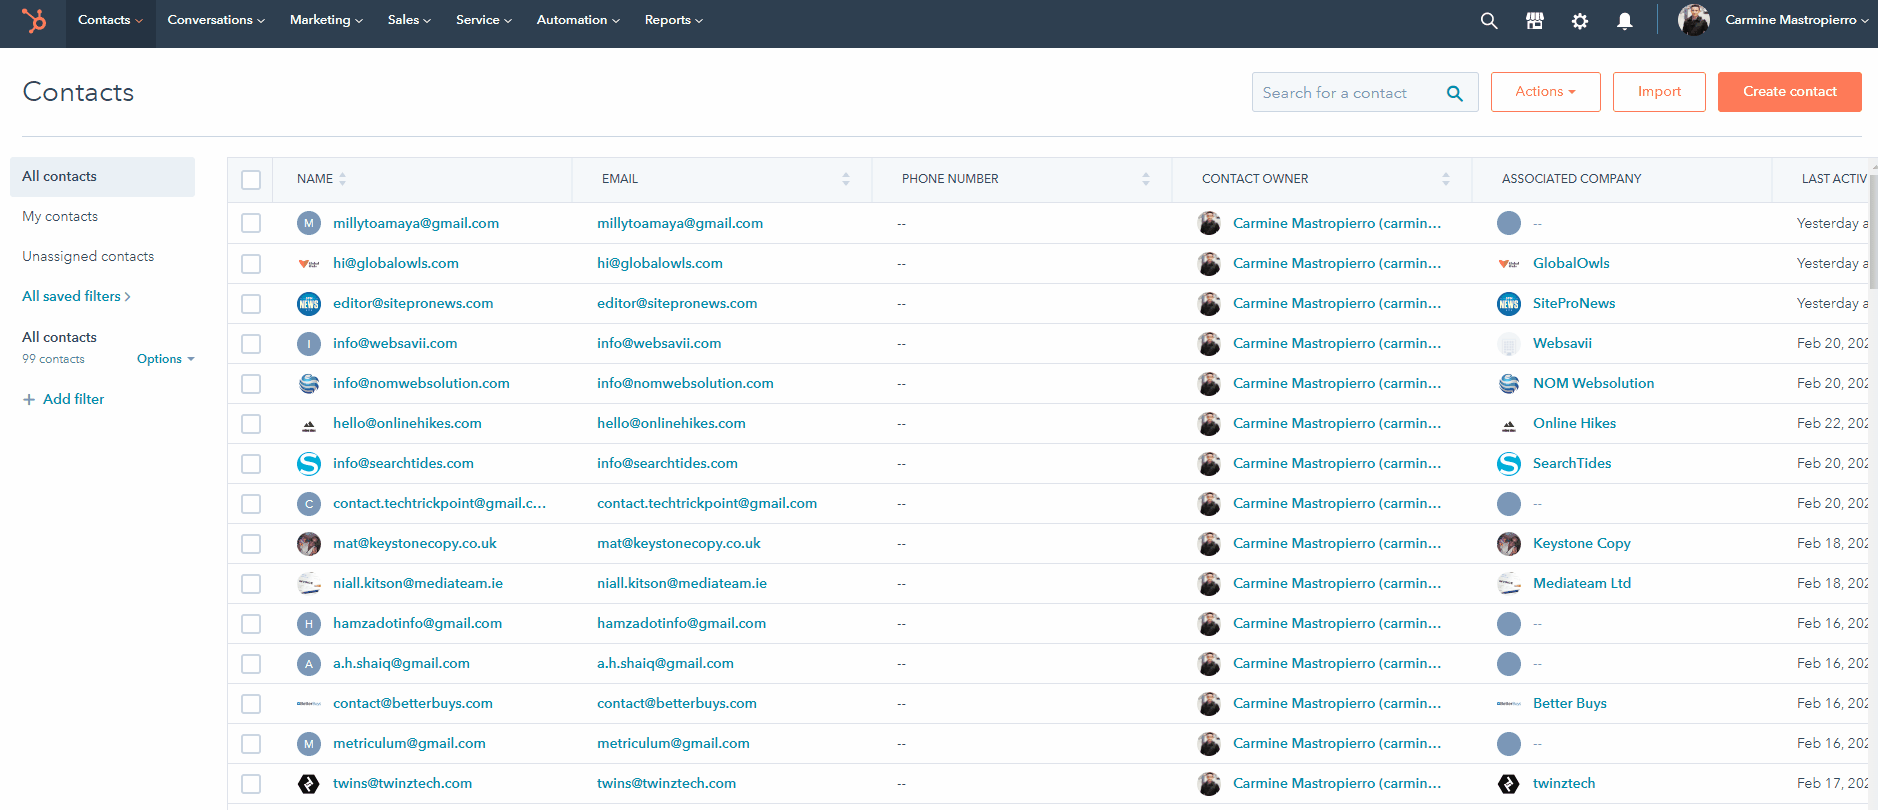Viewport: 1878px width, 810px height.
Task: Open the Conversations menu
Action: (x=216, y=20)
